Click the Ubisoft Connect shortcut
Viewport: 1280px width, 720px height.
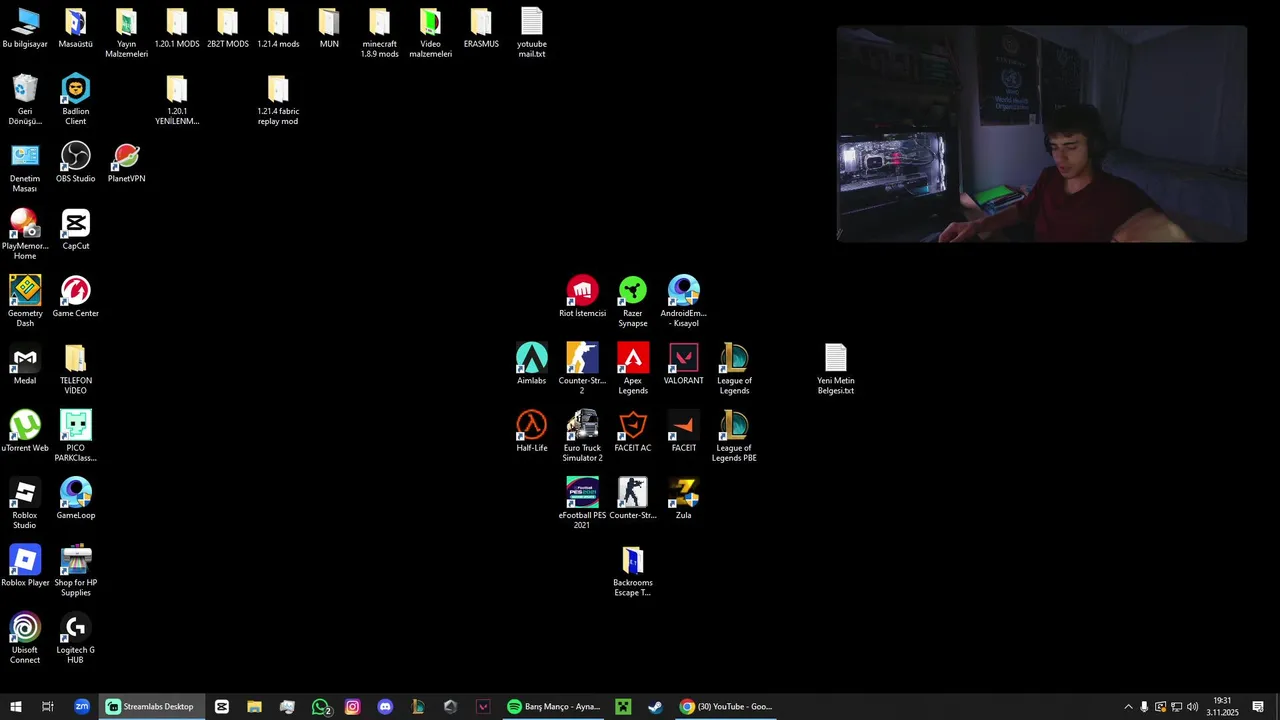click(25, 638)
